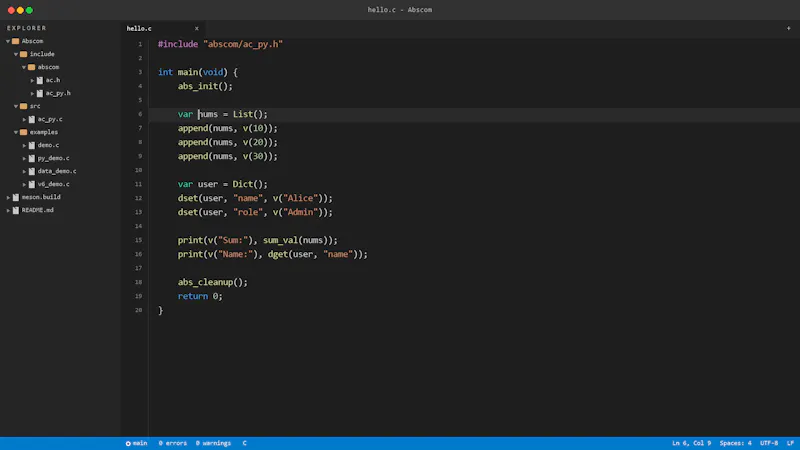Click the data_demo.c file icon
Image resolution: width=800 pixels, height=450 pixels.
click(32, 171)
